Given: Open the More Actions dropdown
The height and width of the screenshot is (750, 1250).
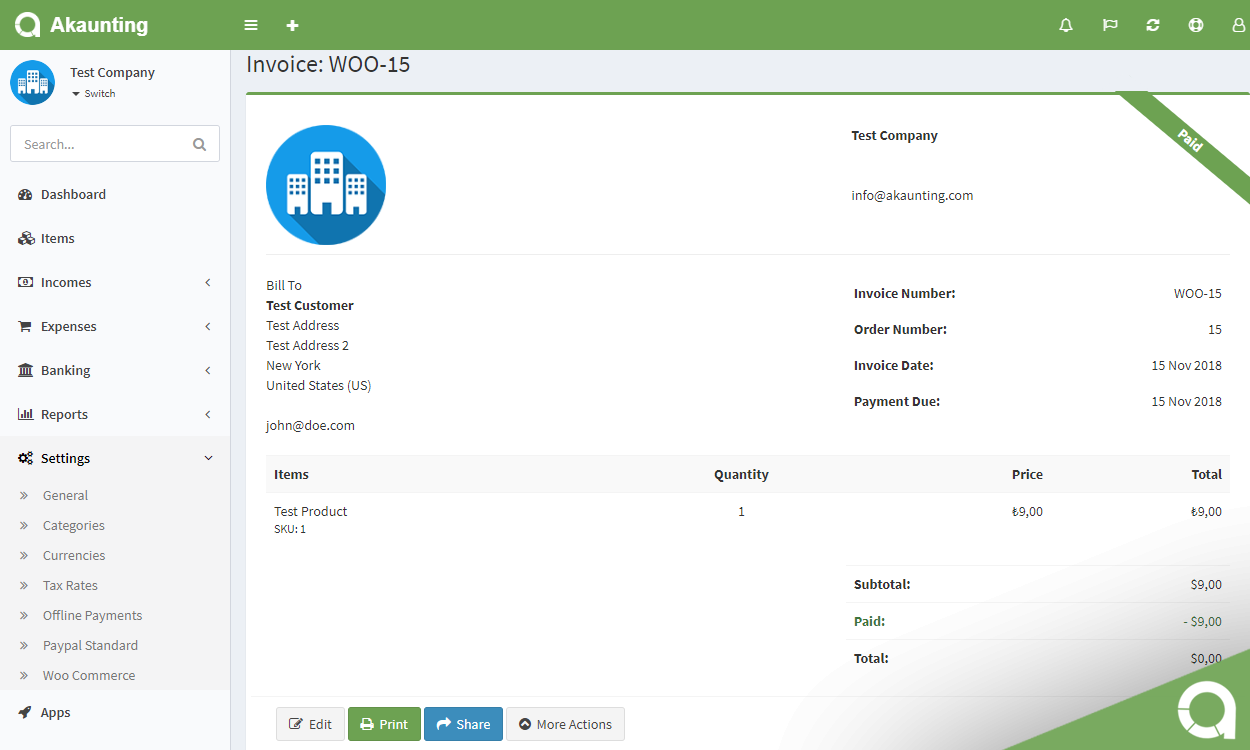Looking at the screenshot, I should pyautogui.click(x=565, y=725).
